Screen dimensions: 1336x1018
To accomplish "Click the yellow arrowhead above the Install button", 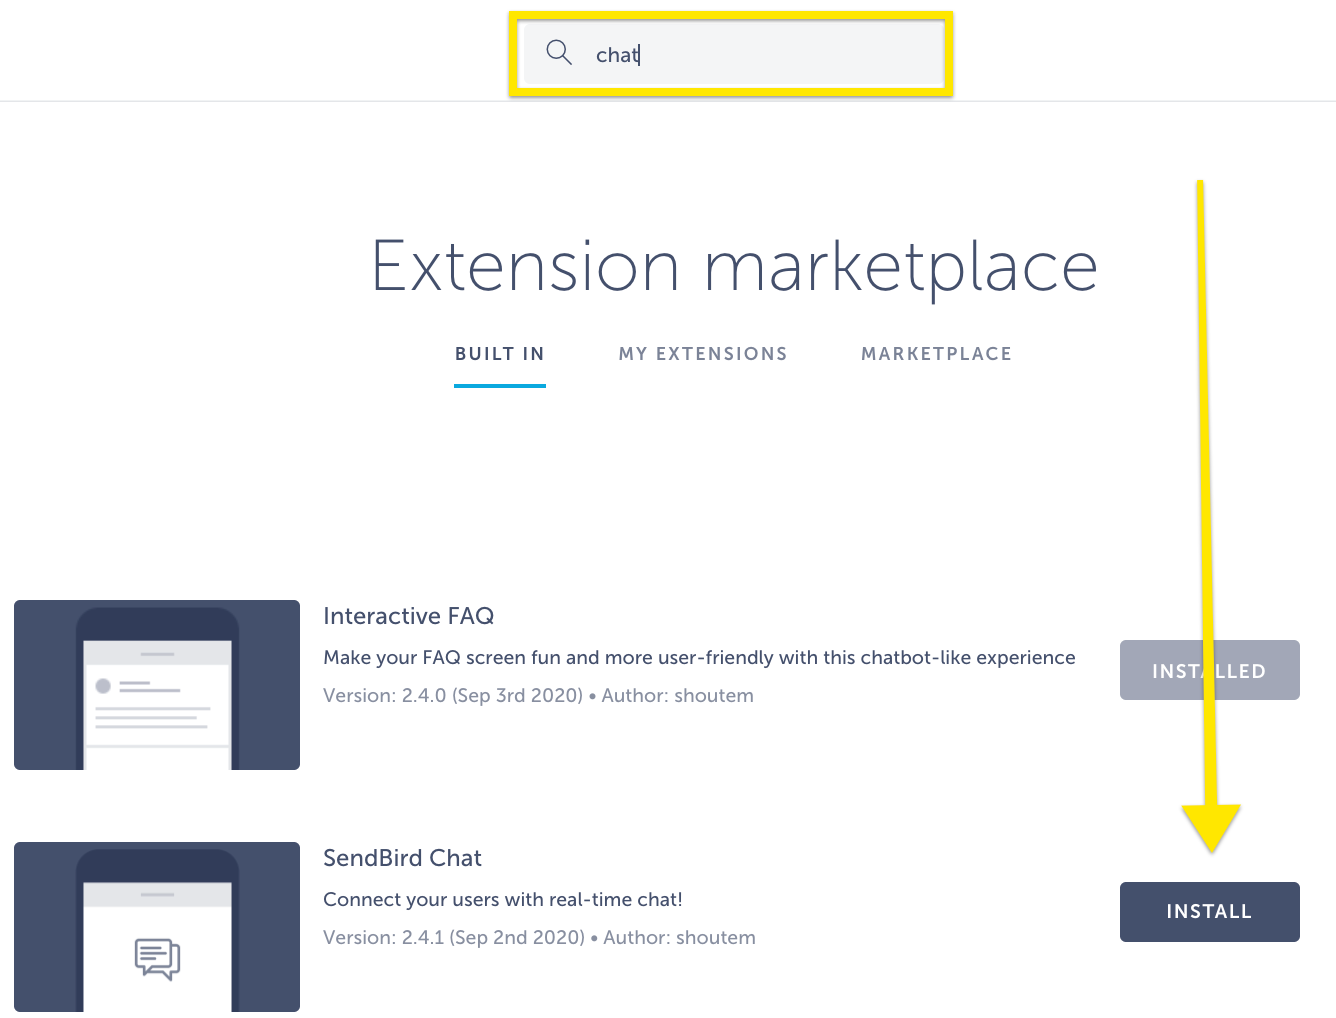I will (x=1211, y=825).
